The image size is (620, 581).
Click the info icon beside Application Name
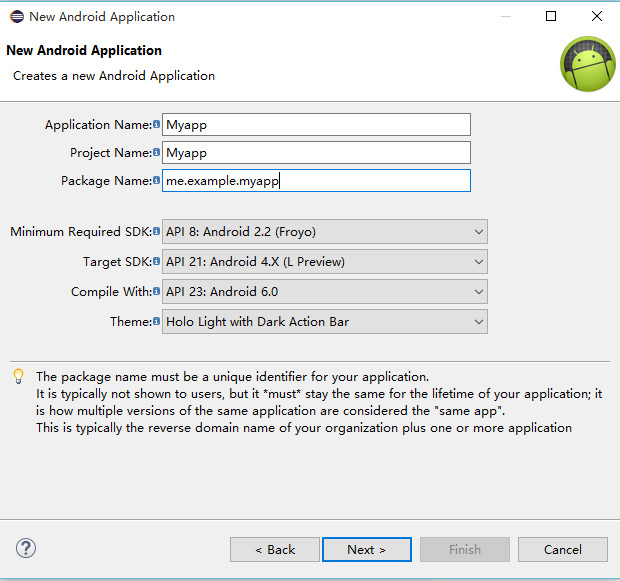(157, 124)
